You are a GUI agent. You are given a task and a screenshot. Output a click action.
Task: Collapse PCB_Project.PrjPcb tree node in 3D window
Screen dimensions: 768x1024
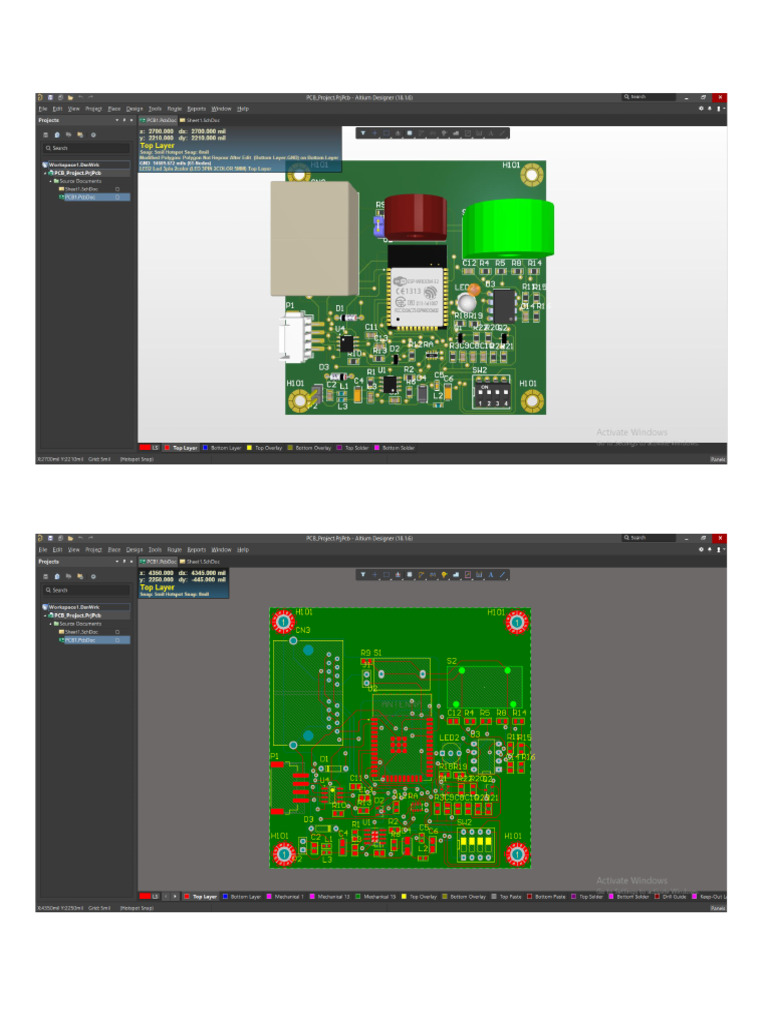pyautogui.click(x=45, y=174)
